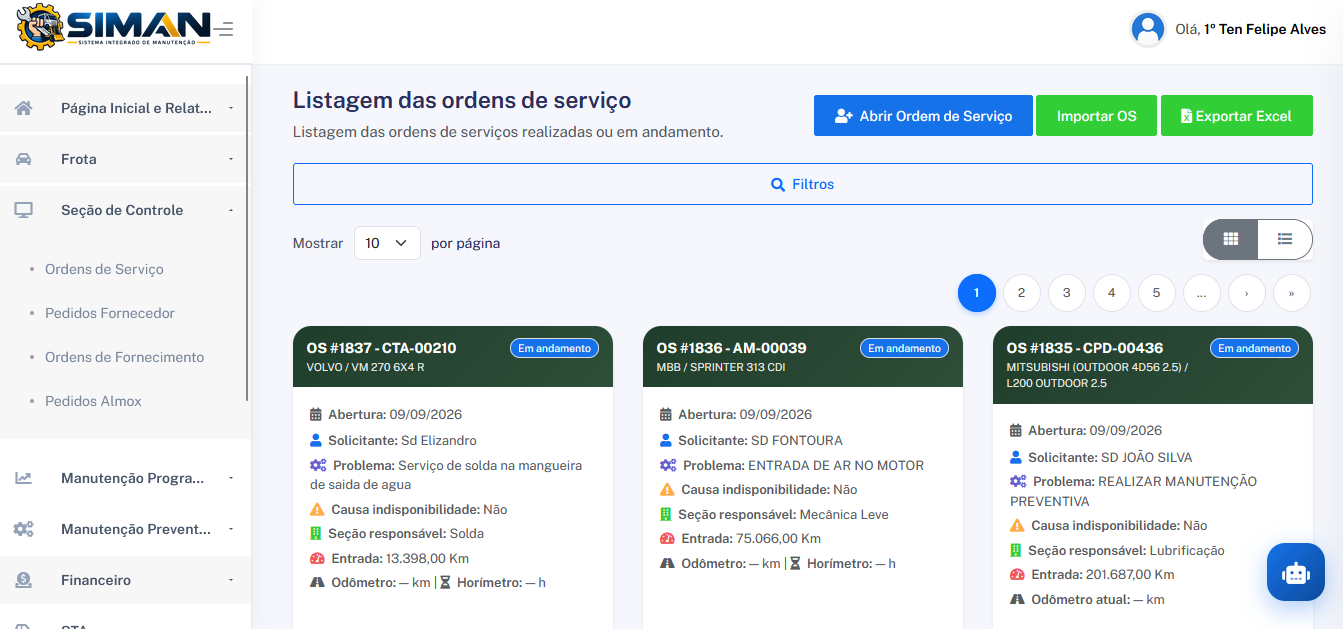Expand the Manutenção Preventiva menu

tap(124, 529)
